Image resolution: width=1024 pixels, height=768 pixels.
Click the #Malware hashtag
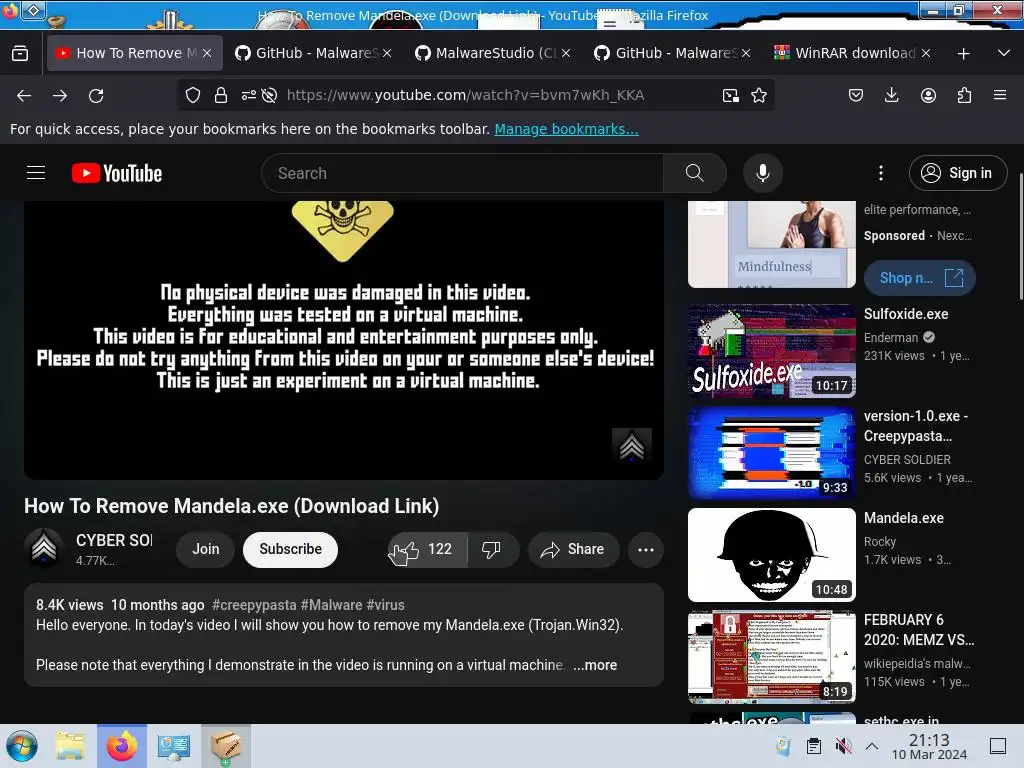(x=331, y=605)
